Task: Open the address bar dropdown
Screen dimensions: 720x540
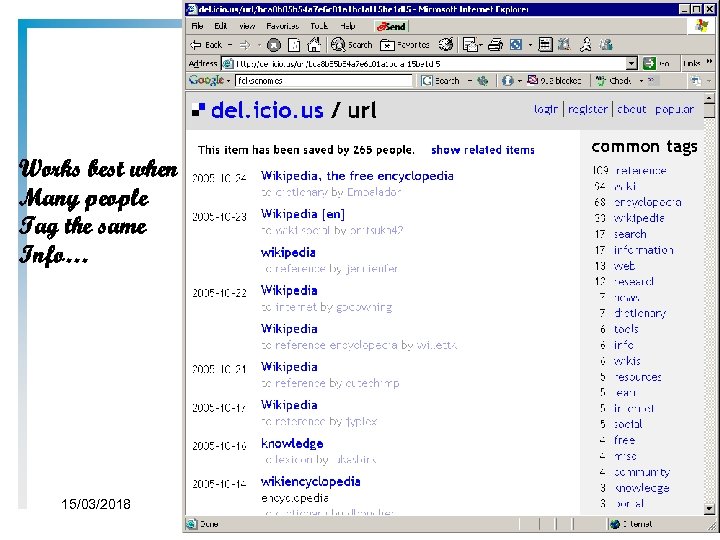Action: (632, 63)
